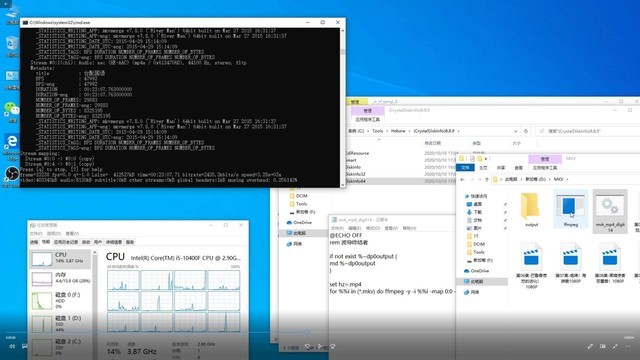Image resolution: width=640 pixels, height=360 pixels.
Task: Open quick access toolbar dropdown in MKV Explorer
Action: [x=486, y=159]
